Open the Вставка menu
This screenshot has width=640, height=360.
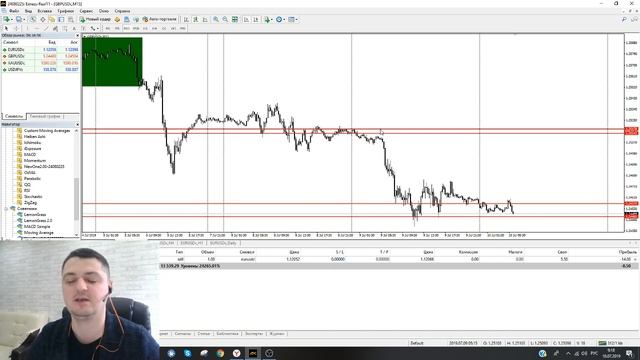click(44, 11)
